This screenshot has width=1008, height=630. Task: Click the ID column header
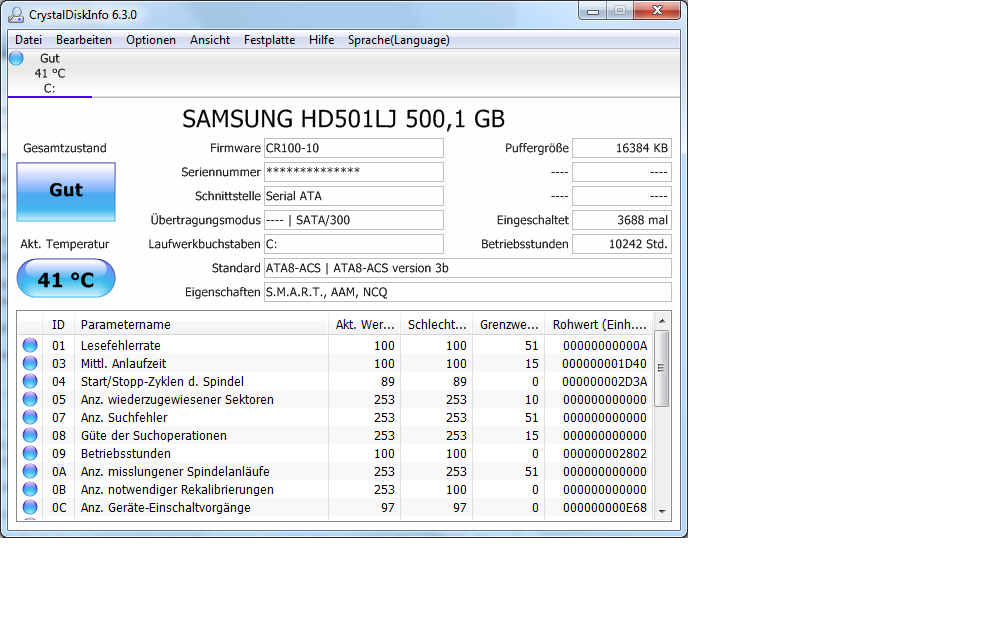pos(58,325)
